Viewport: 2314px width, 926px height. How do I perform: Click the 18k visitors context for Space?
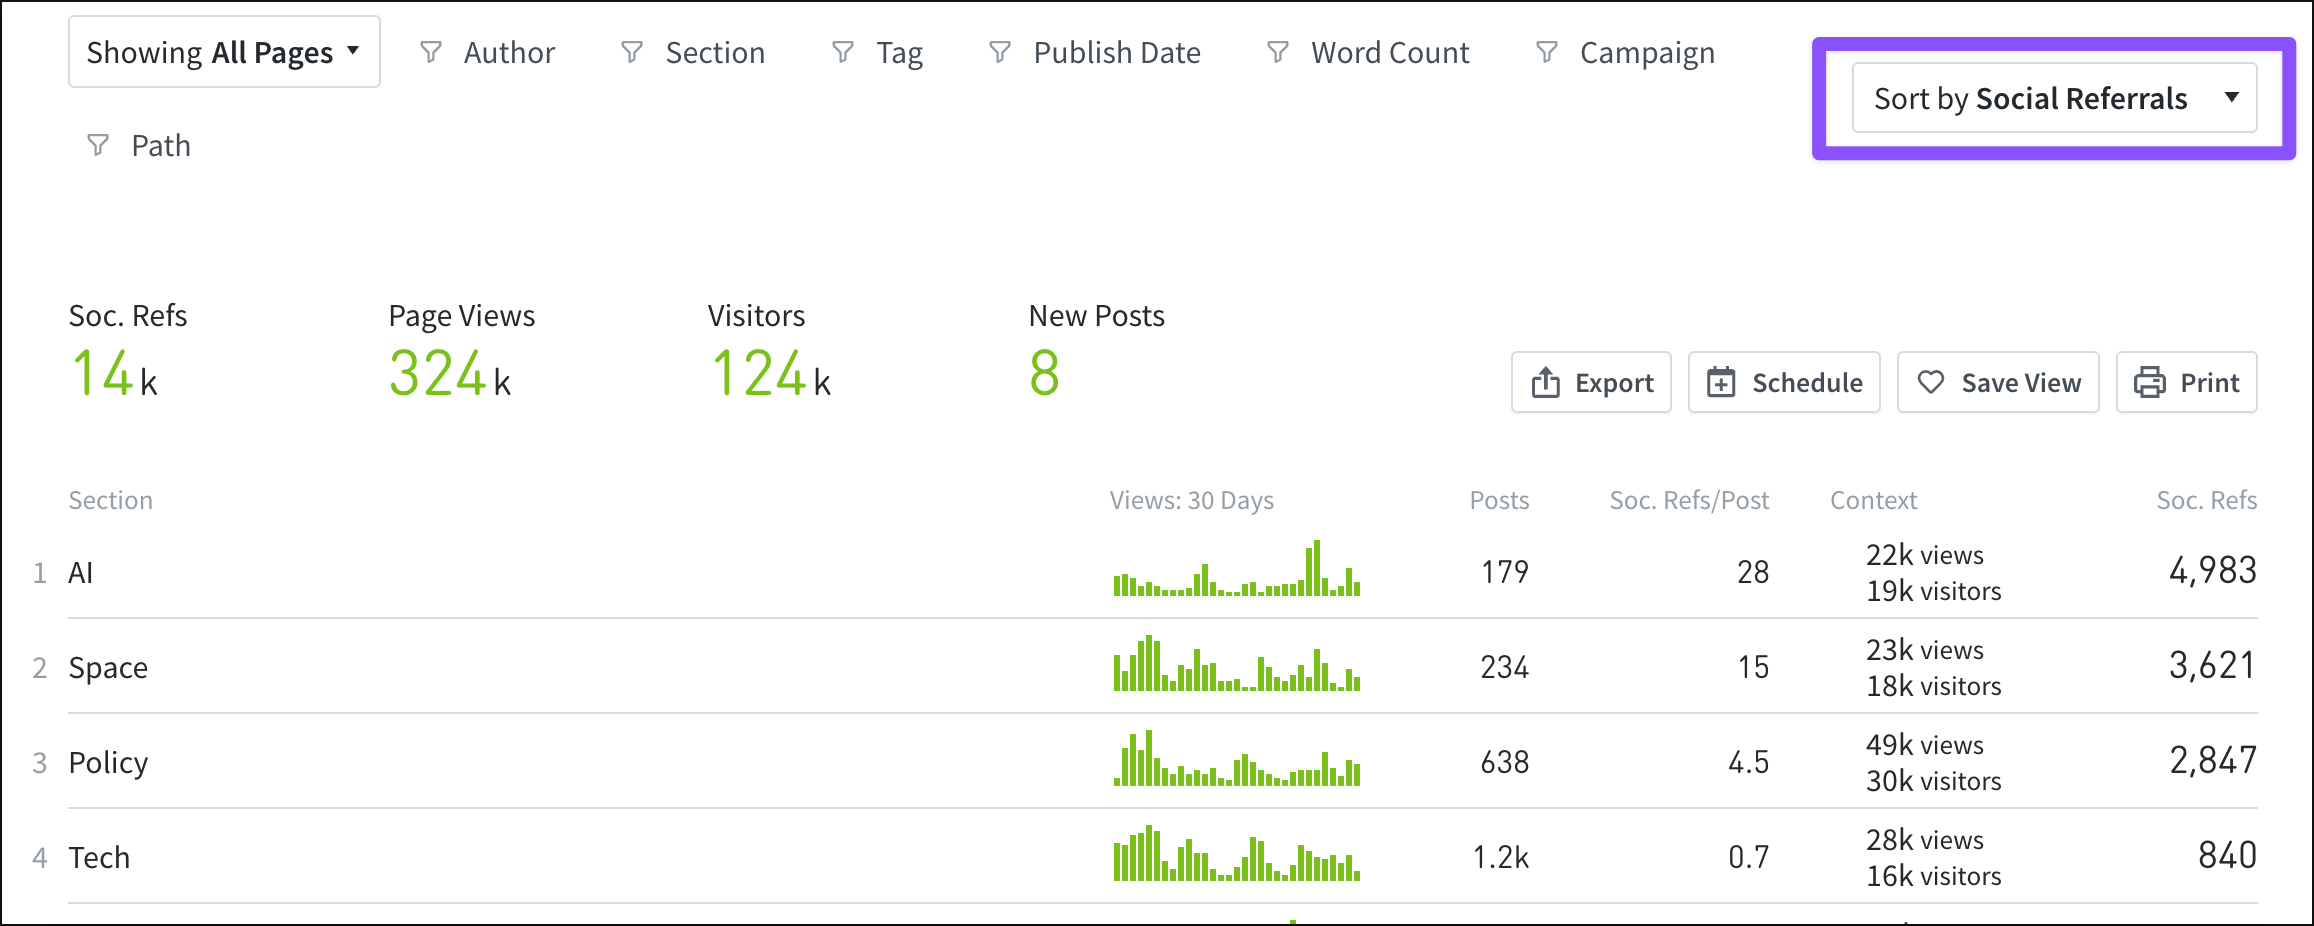[1934, 686]
